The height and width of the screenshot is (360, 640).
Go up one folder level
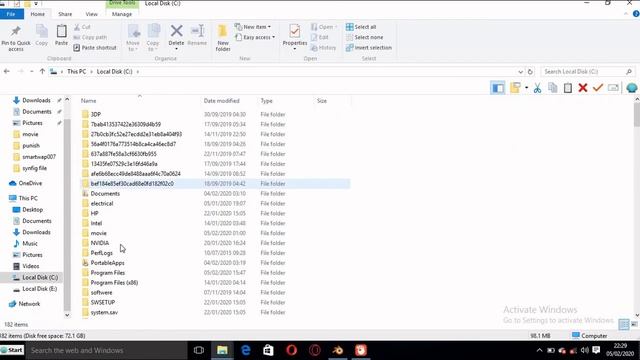click(42, 71)
